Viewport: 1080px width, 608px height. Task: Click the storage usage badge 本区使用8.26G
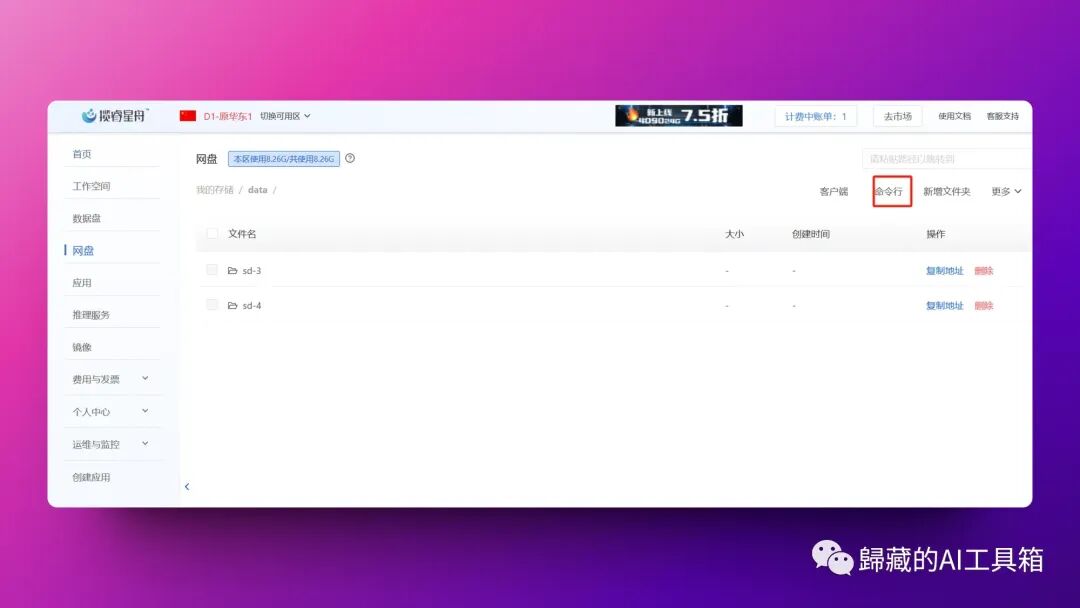pyautogui.click(x=284, y=158)
